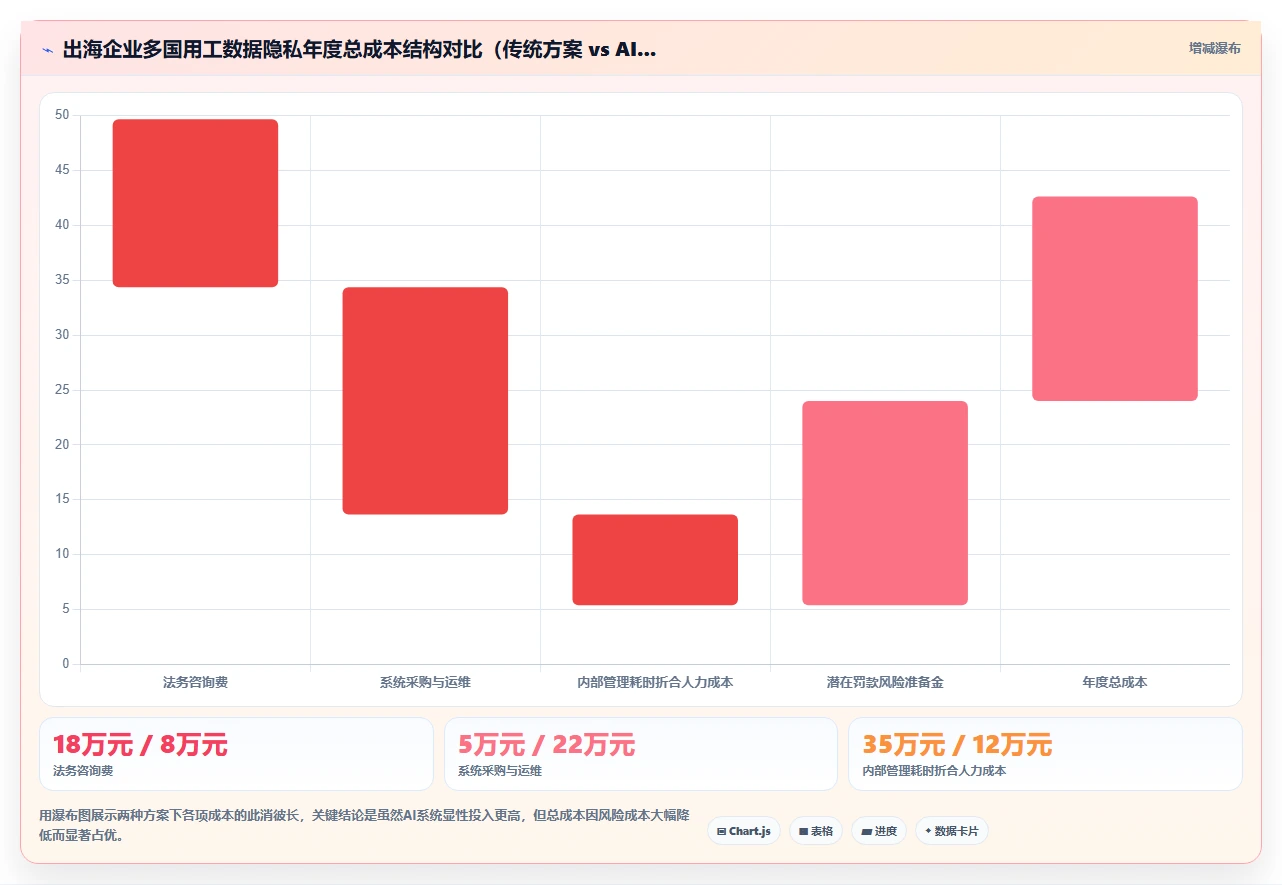Click the lightning icon beside the chart title
Viewport: 1282px width, 885px height.
pyautogui.click(x=47, y=49)
